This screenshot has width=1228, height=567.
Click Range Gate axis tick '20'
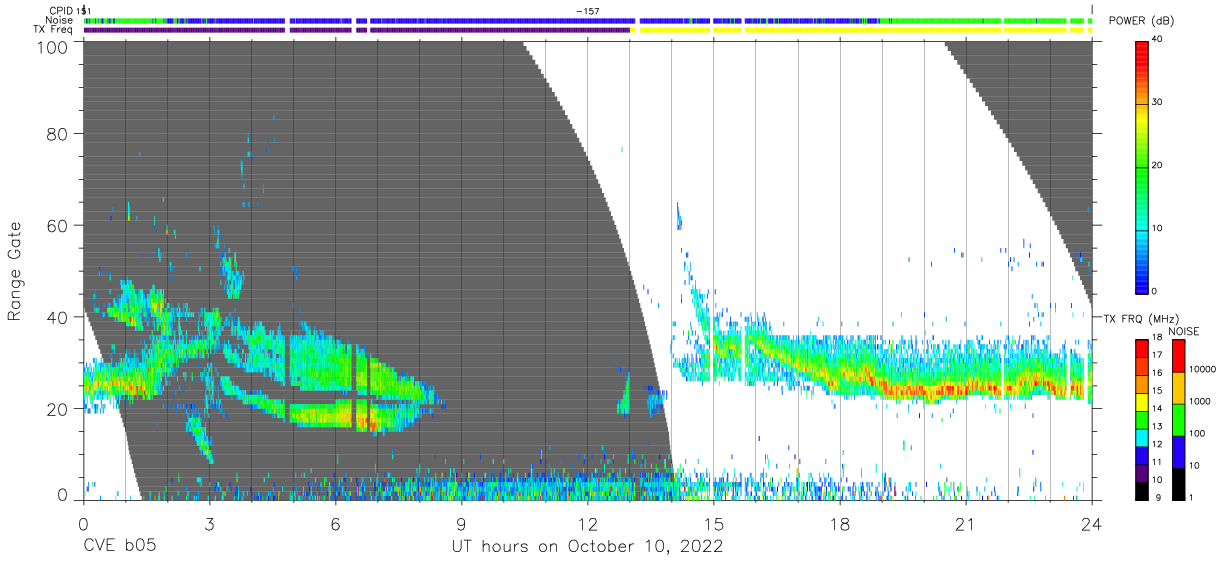tap(59, 409)
